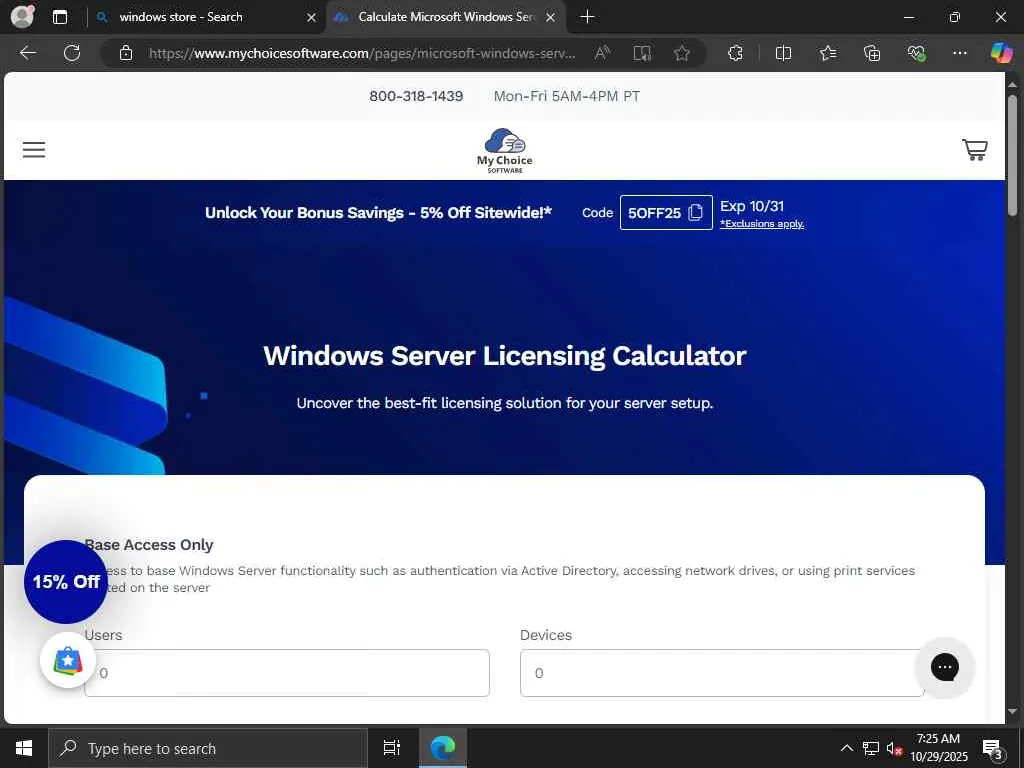Start Read aloud from the address bar
Viewport: 1024px width, 768px height.
click(x=602, y=53)
